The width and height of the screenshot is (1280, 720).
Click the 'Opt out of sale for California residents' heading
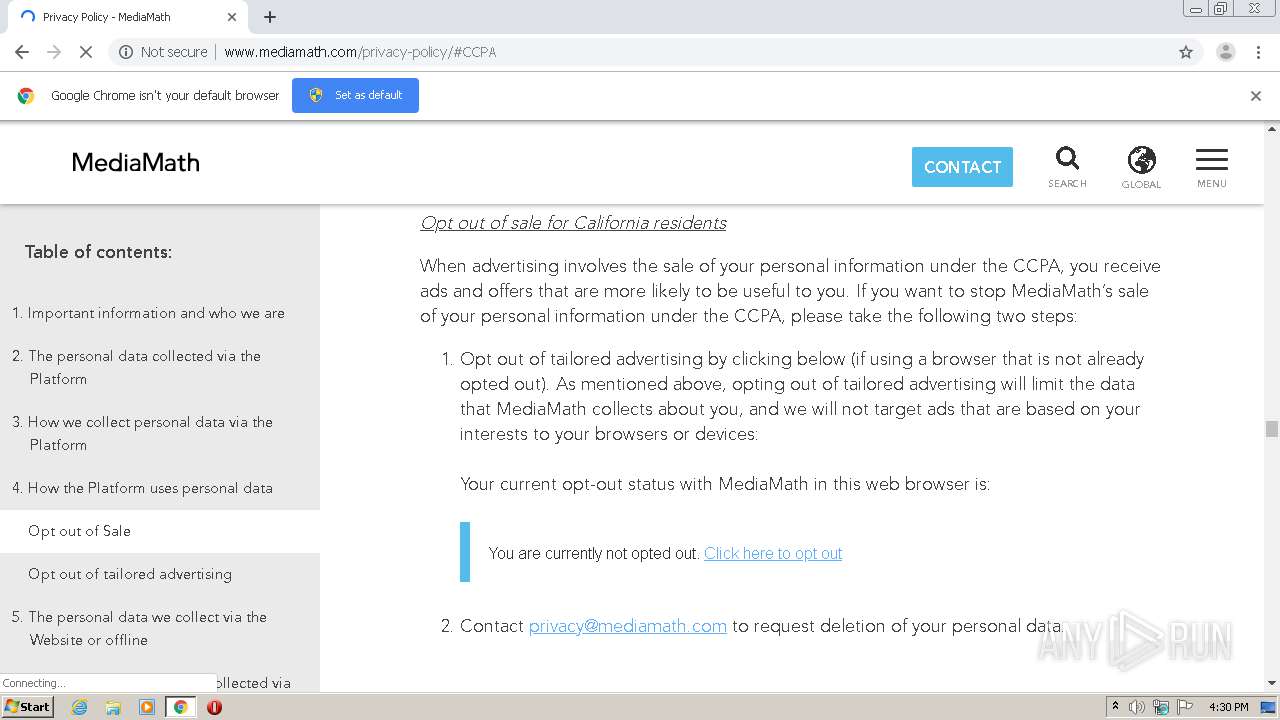[x=573, y=223]
